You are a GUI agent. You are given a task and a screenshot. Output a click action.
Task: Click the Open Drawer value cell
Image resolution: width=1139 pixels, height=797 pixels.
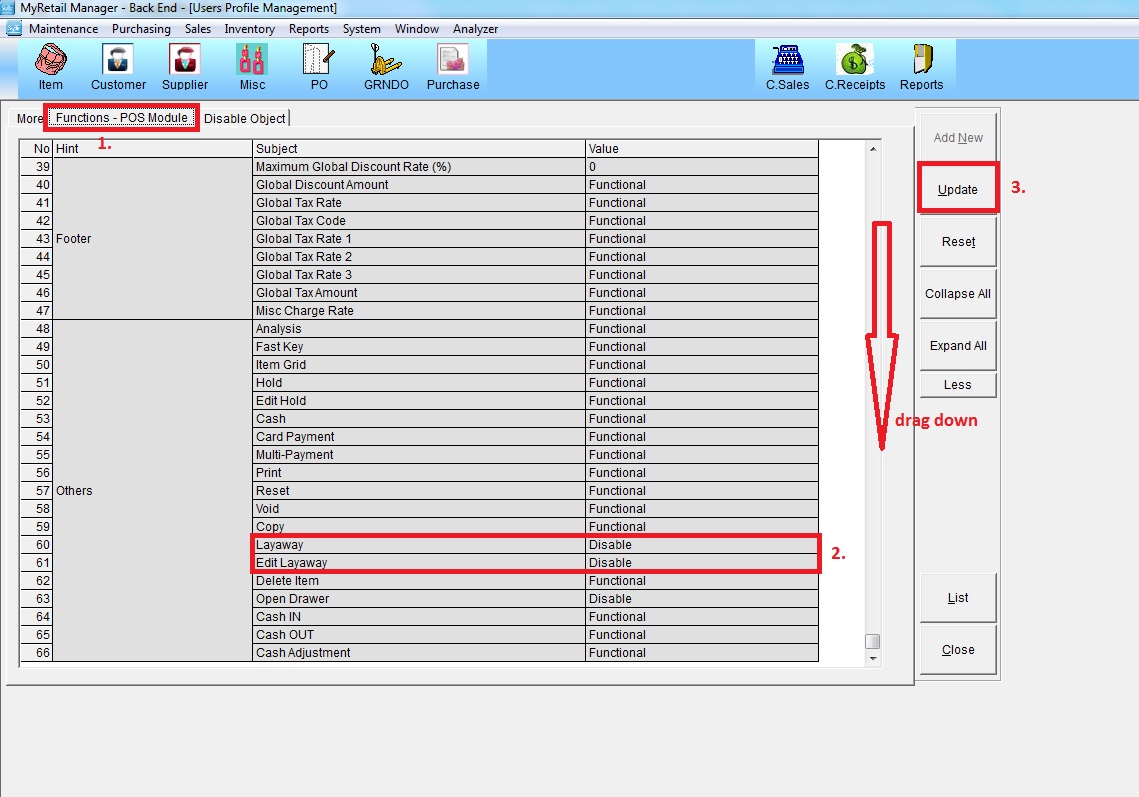[x=701, y=599]
